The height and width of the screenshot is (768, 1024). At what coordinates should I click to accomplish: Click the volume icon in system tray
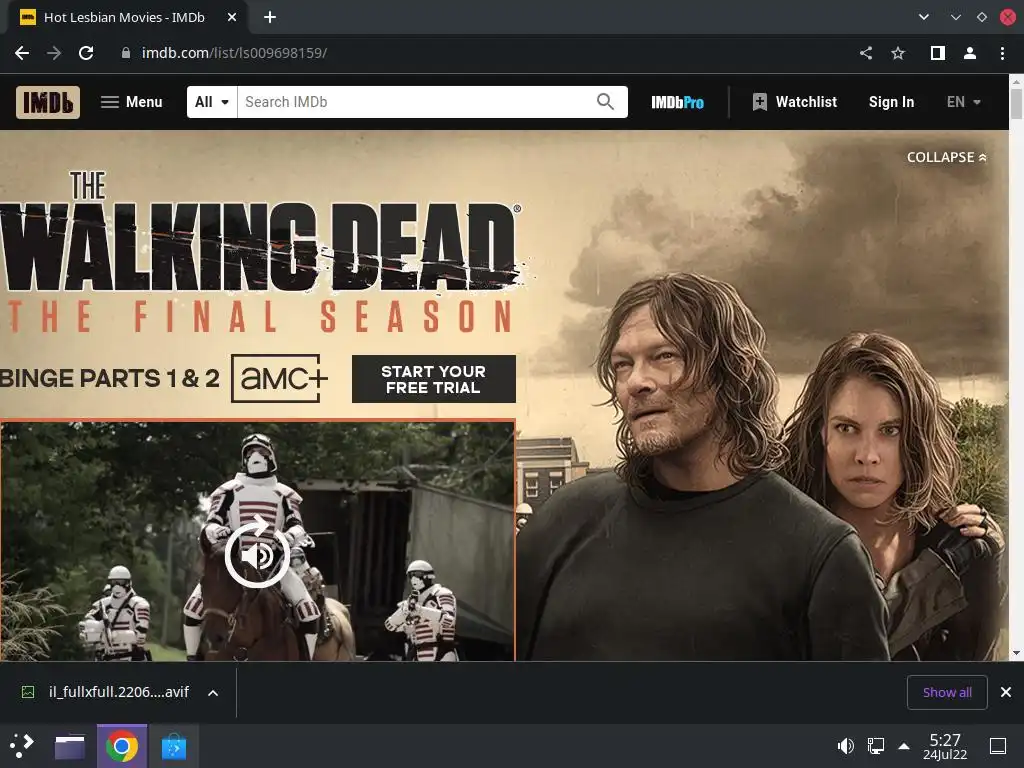click(845, 746)
